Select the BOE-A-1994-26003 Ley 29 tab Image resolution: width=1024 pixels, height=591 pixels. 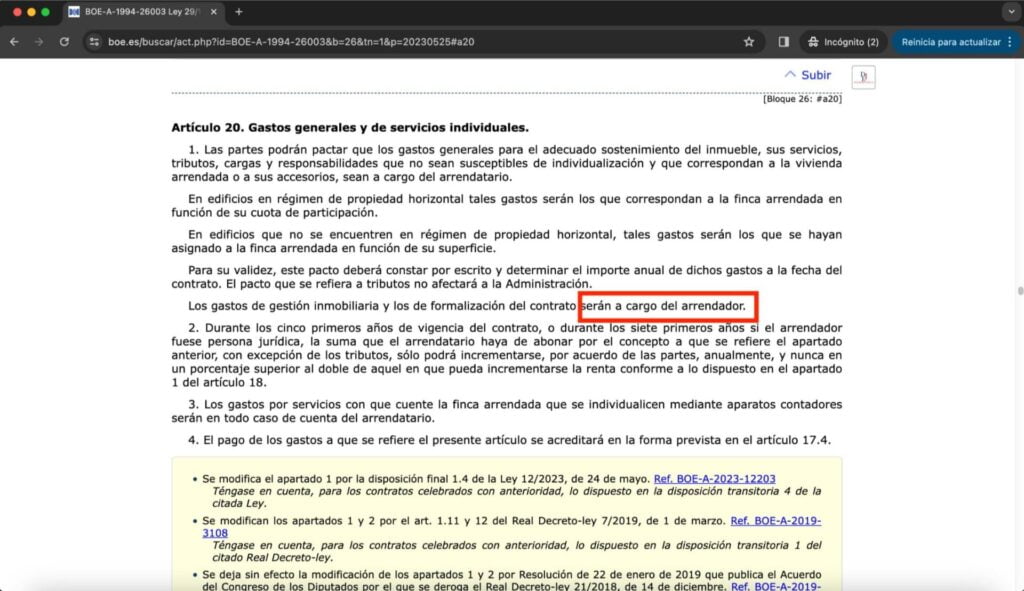click(142, 12)
